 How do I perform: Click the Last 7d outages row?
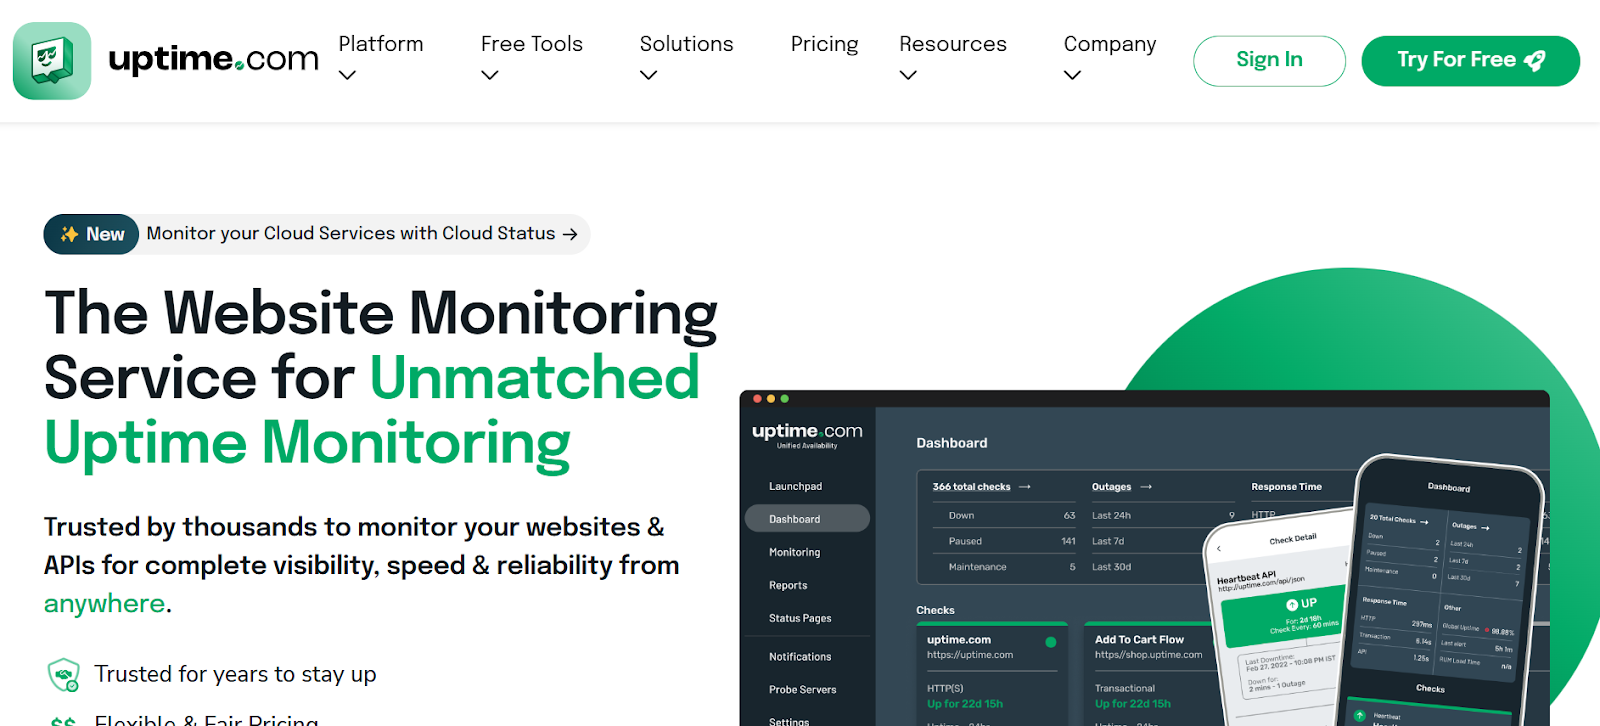coord(1150,541)
